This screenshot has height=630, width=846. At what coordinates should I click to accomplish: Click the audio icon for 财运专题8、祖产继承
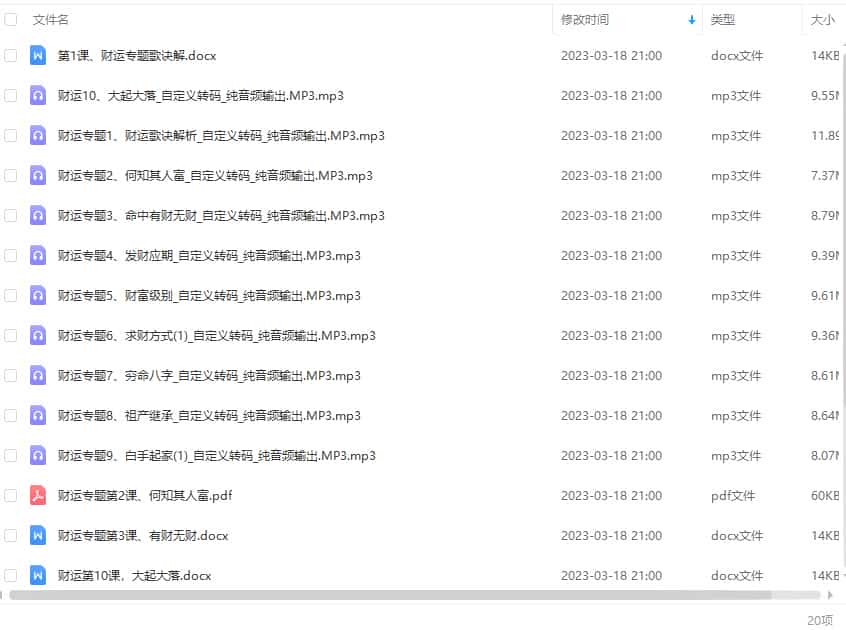[x=38, y=415]
